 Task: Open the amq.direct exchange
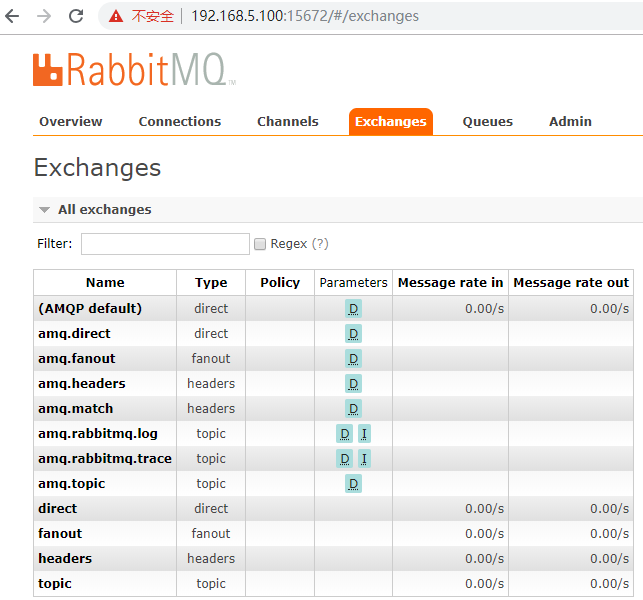pyautogui.click(x=74, y=333)
